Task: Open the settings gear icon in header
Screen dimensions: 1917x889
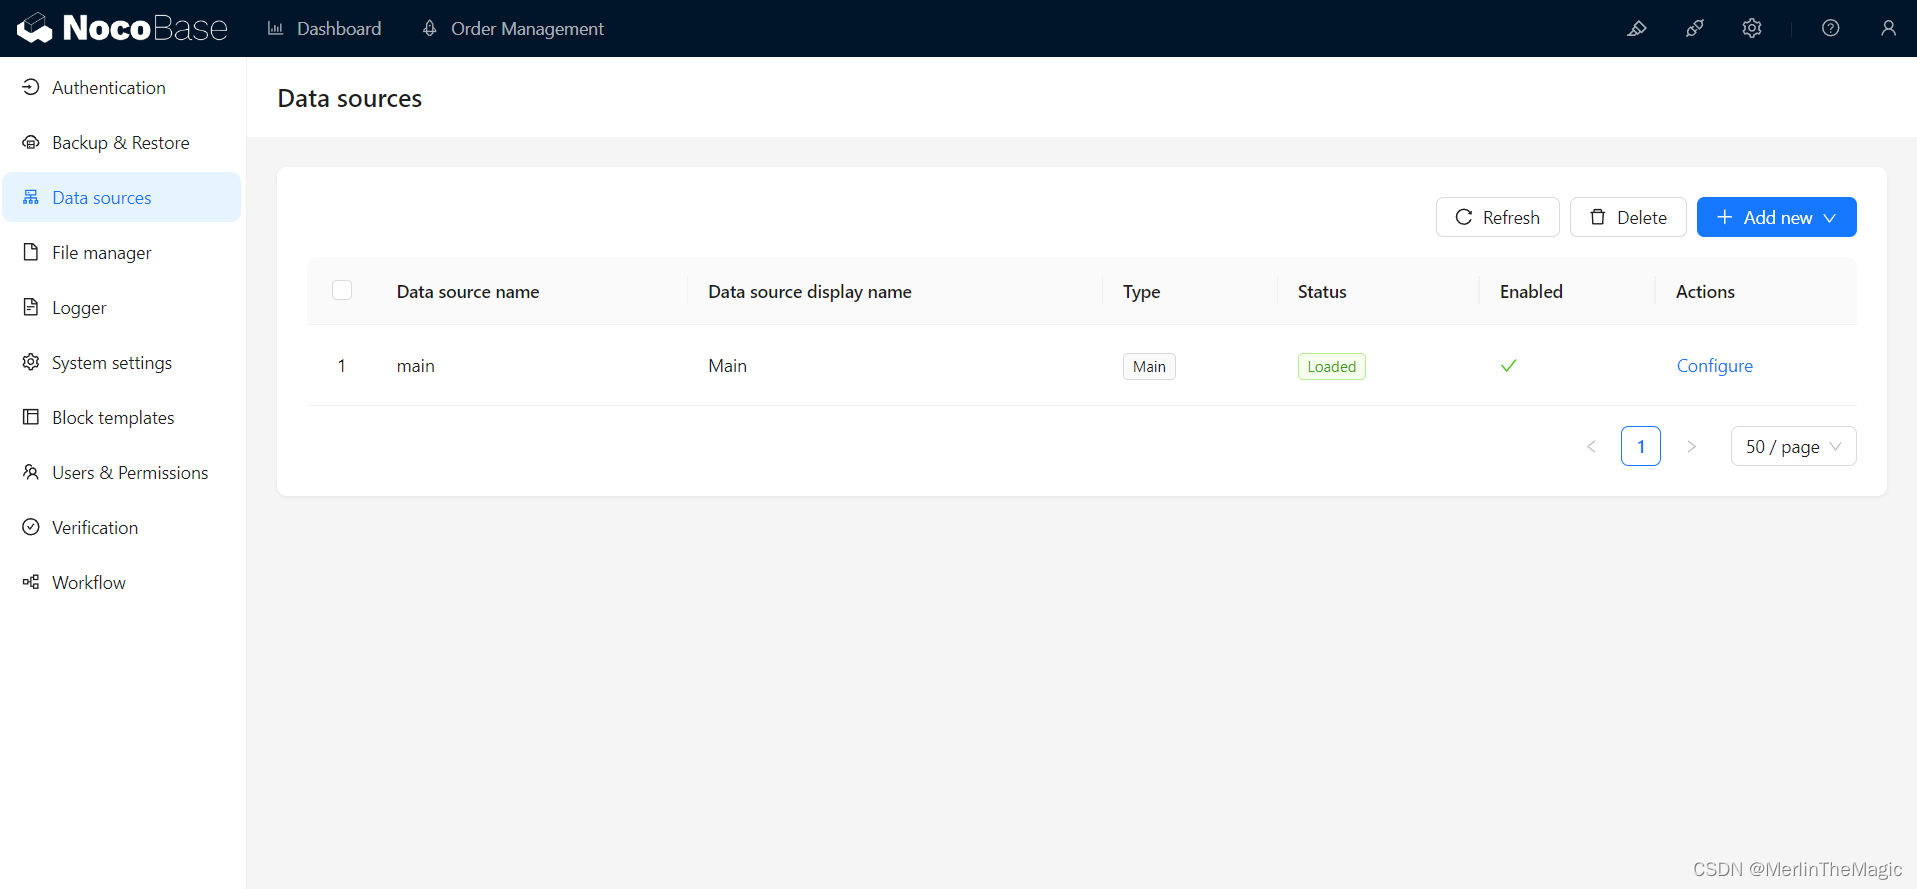Action: click(x=1752, y=28)
